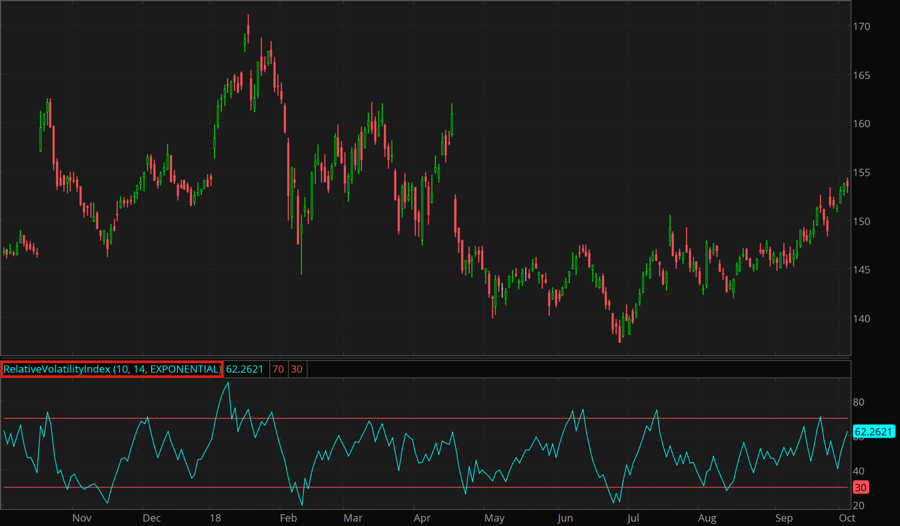Click the 170 price axis label
This screenshot has height=526, width=900.
(862, 26)
